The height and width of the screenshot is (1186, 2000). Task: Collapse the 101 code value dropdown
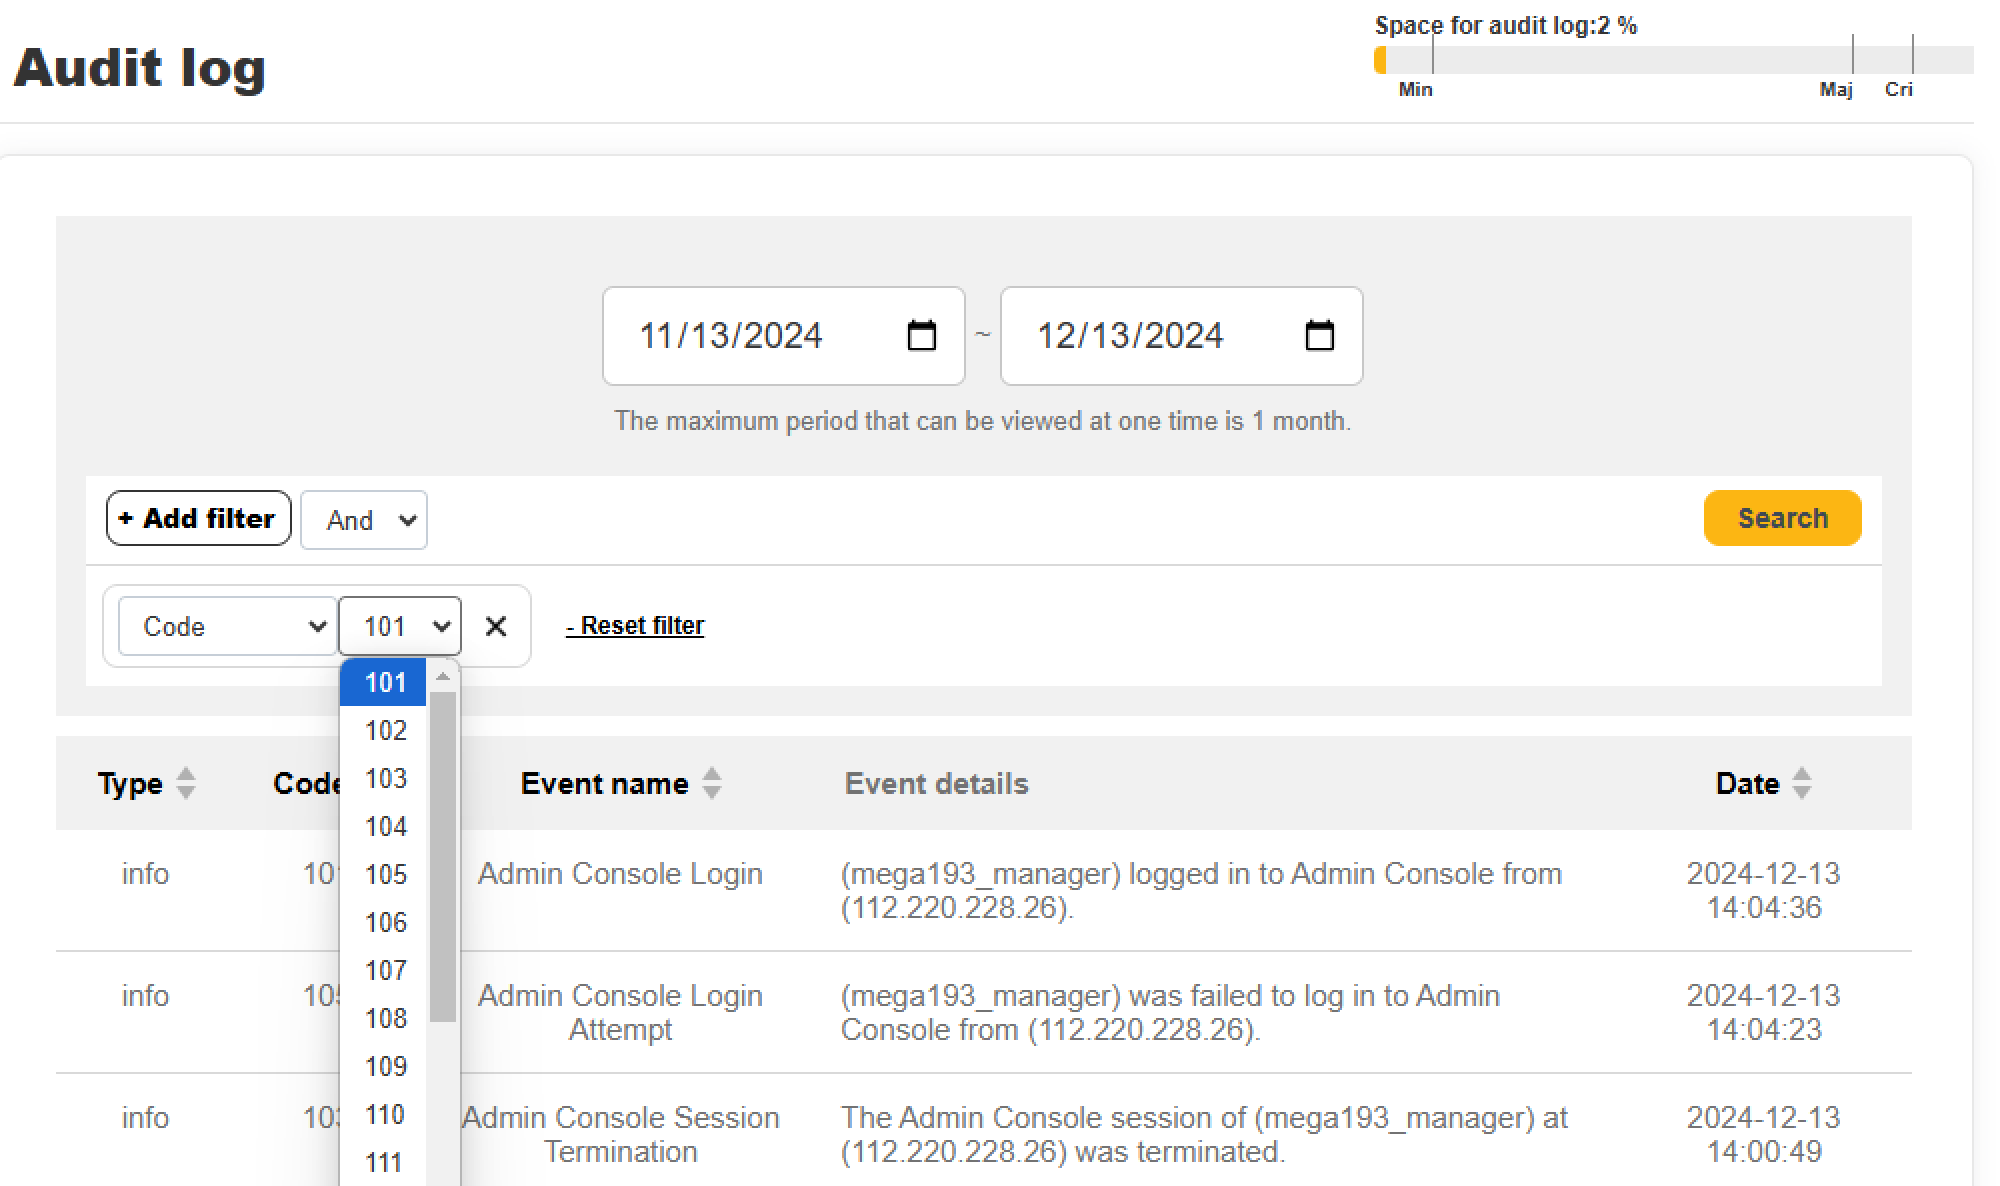click(x=400, y=626)
